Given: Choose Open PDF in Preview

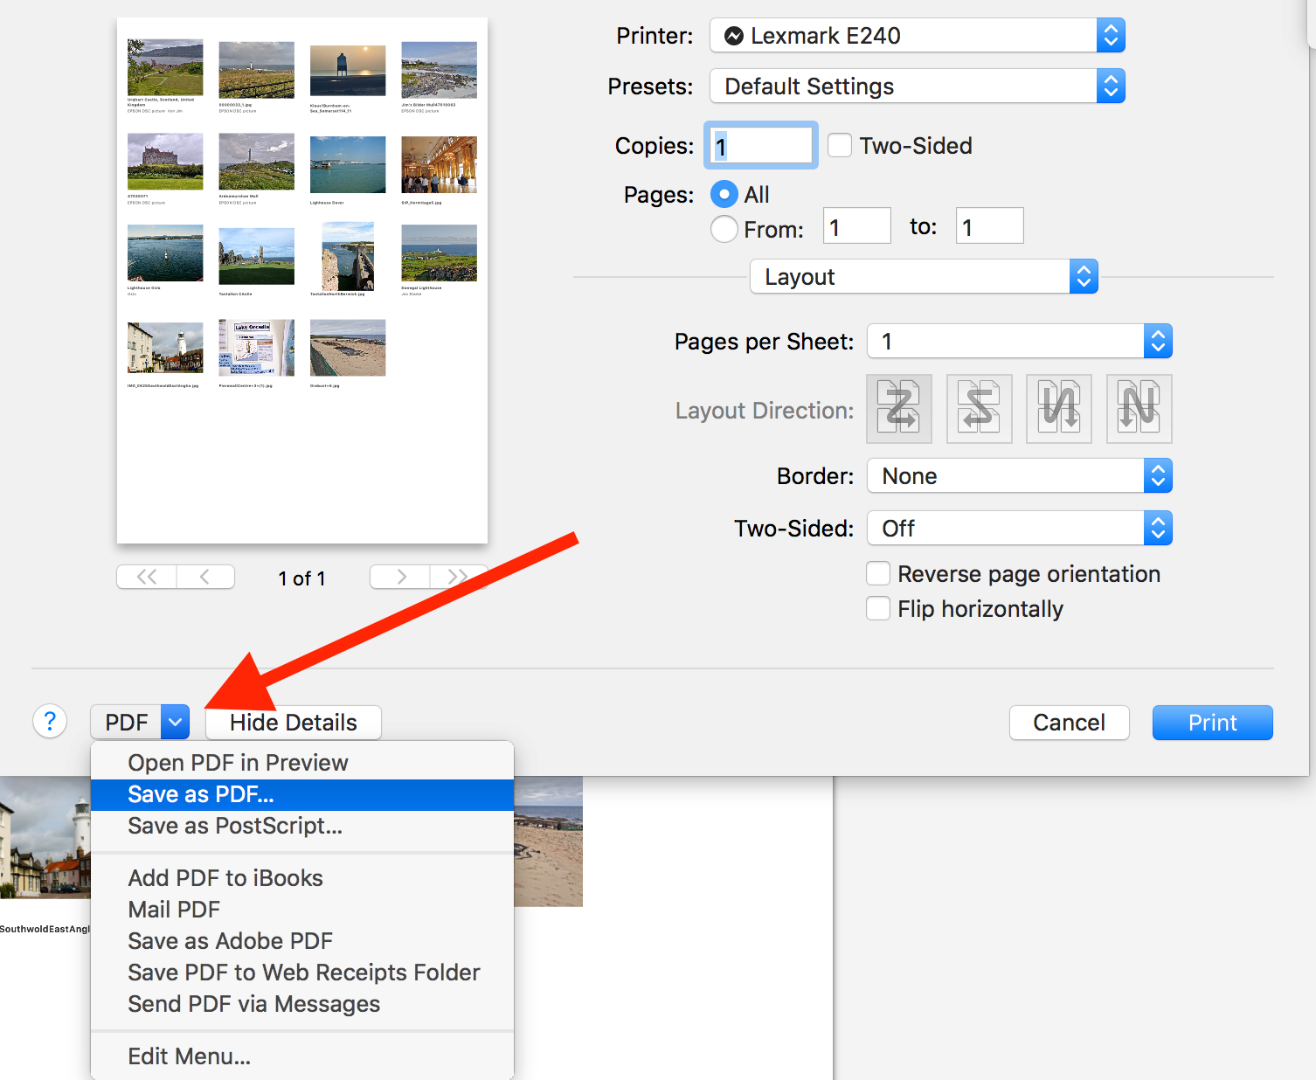Looking at the screenshot, I should point(302,763).
